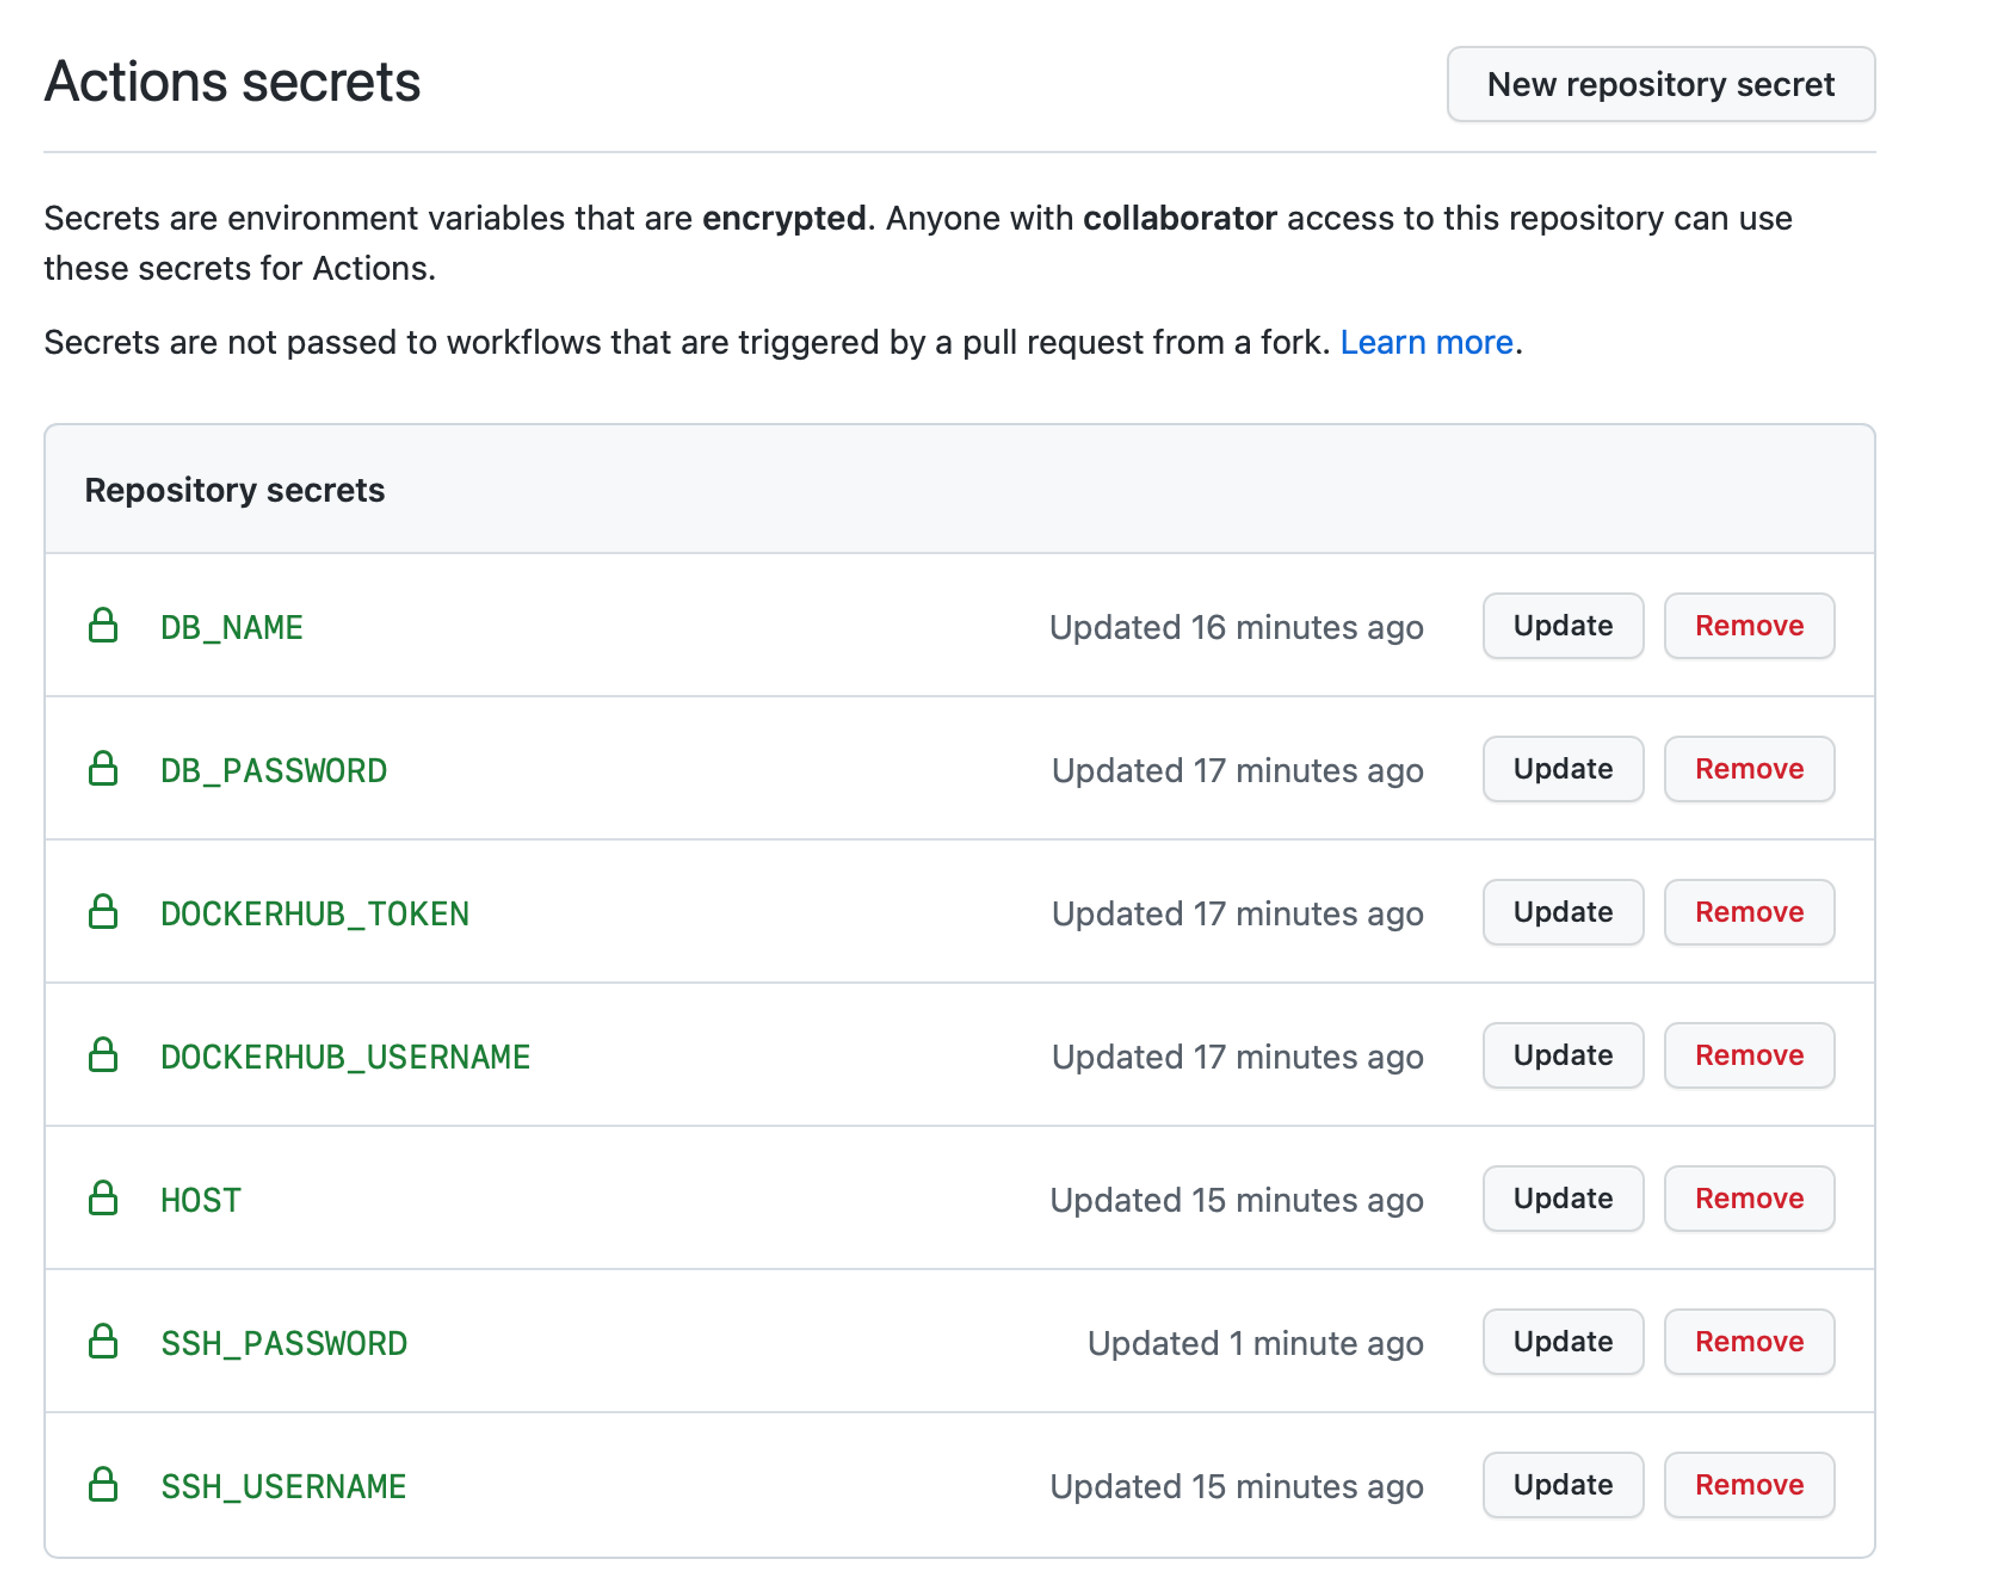Click the DOCKERHUB_TOKEN secret name

tap(314, 914)
